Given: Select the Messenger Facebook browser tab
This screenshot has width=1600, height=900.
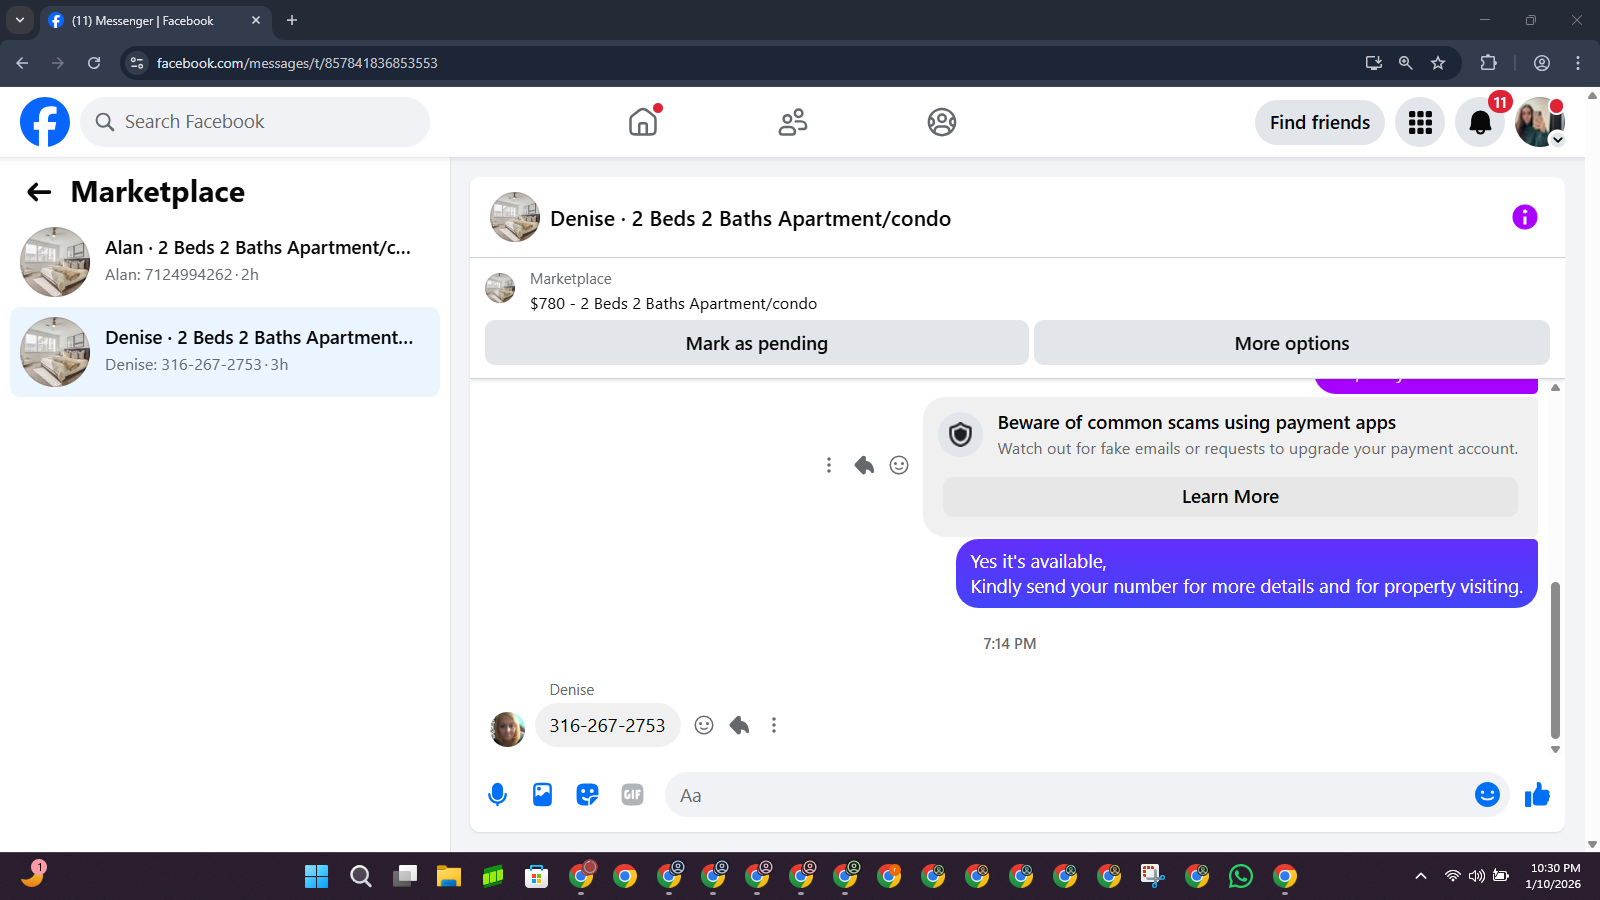Looking at the screenshot, I should [155, 20].
